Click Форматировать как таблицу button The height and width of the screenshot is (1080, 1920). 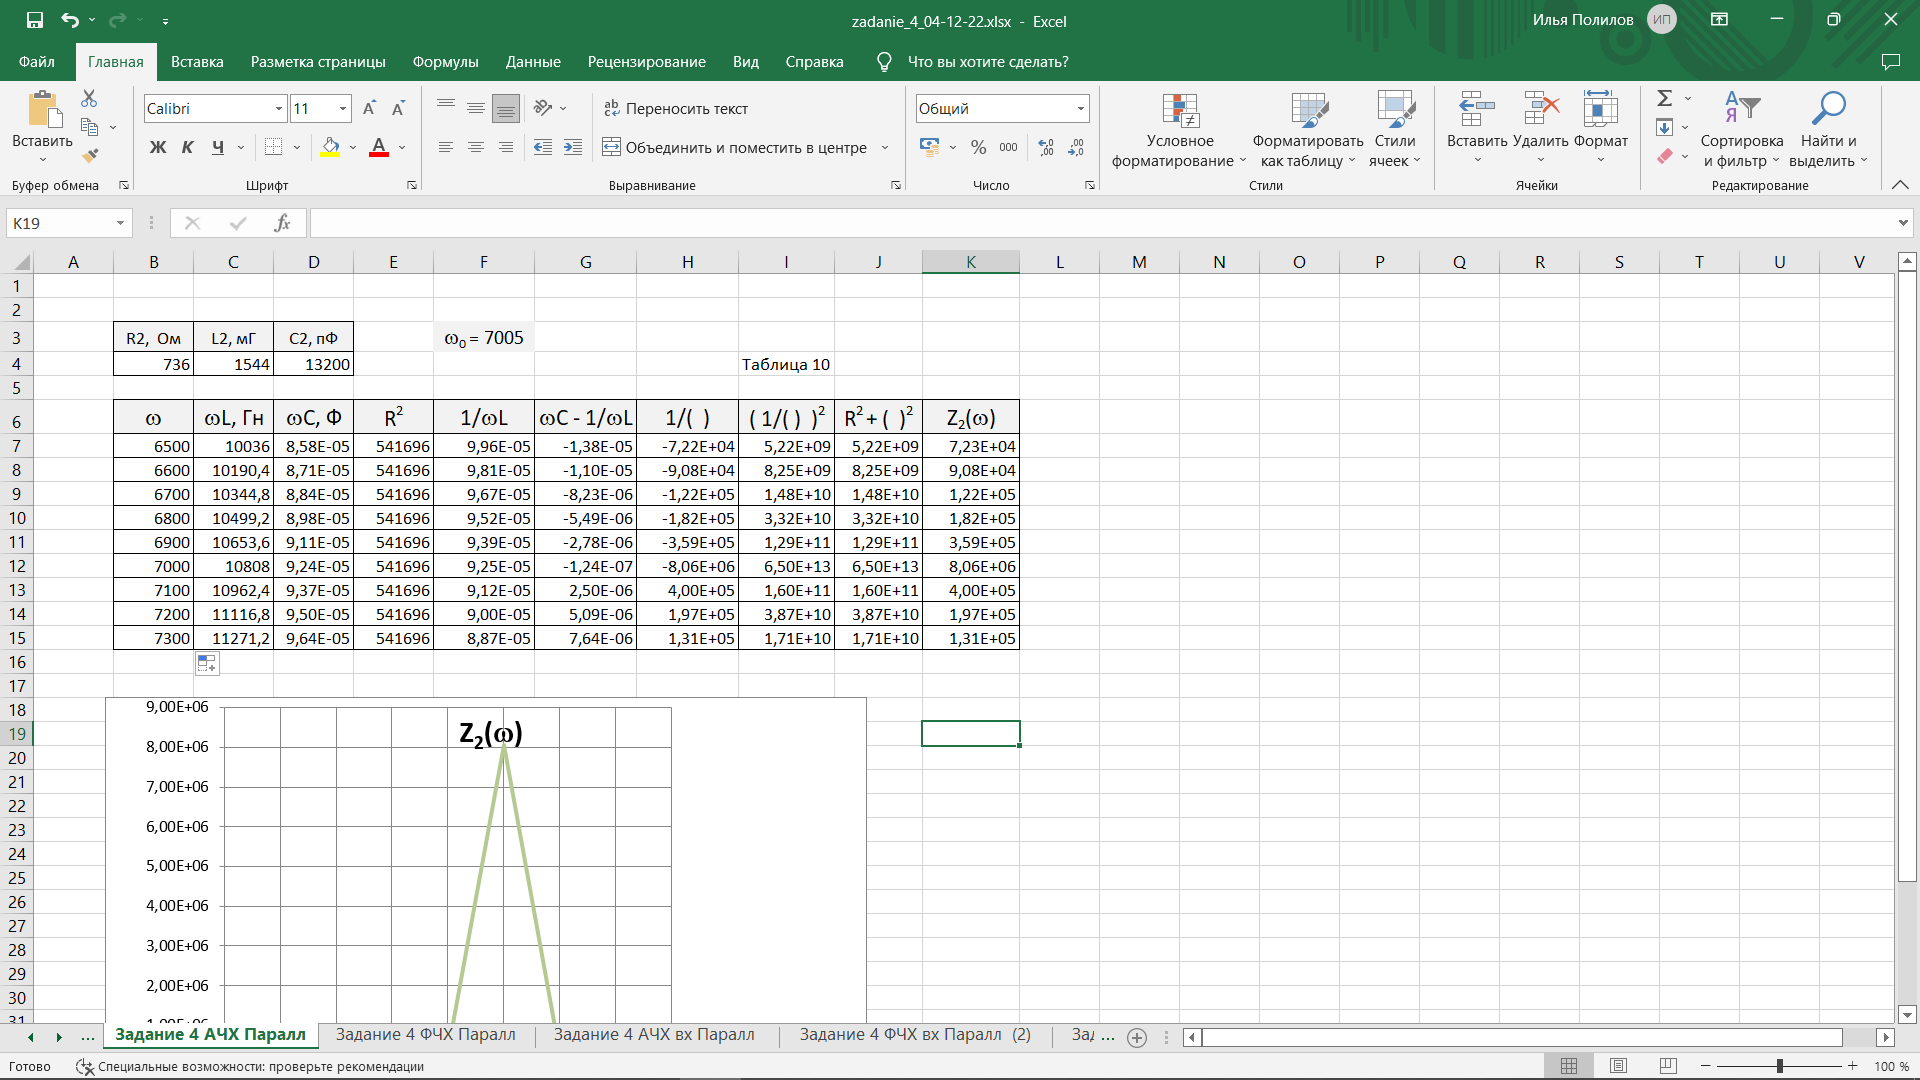click(1308, 130)
